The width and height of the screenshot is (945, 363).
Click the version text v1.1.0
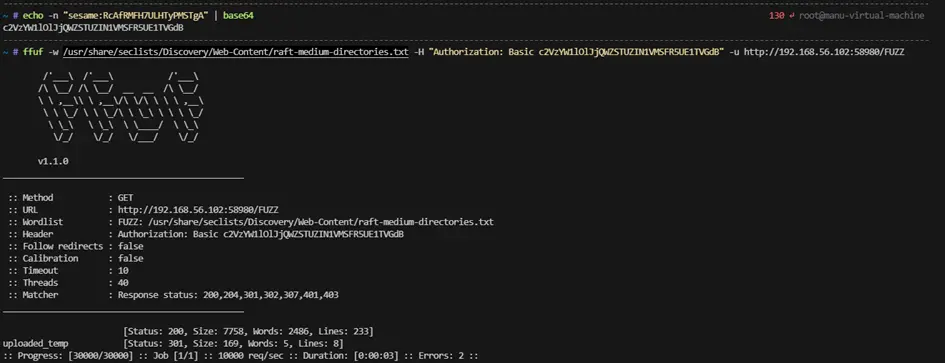[53, 162]
